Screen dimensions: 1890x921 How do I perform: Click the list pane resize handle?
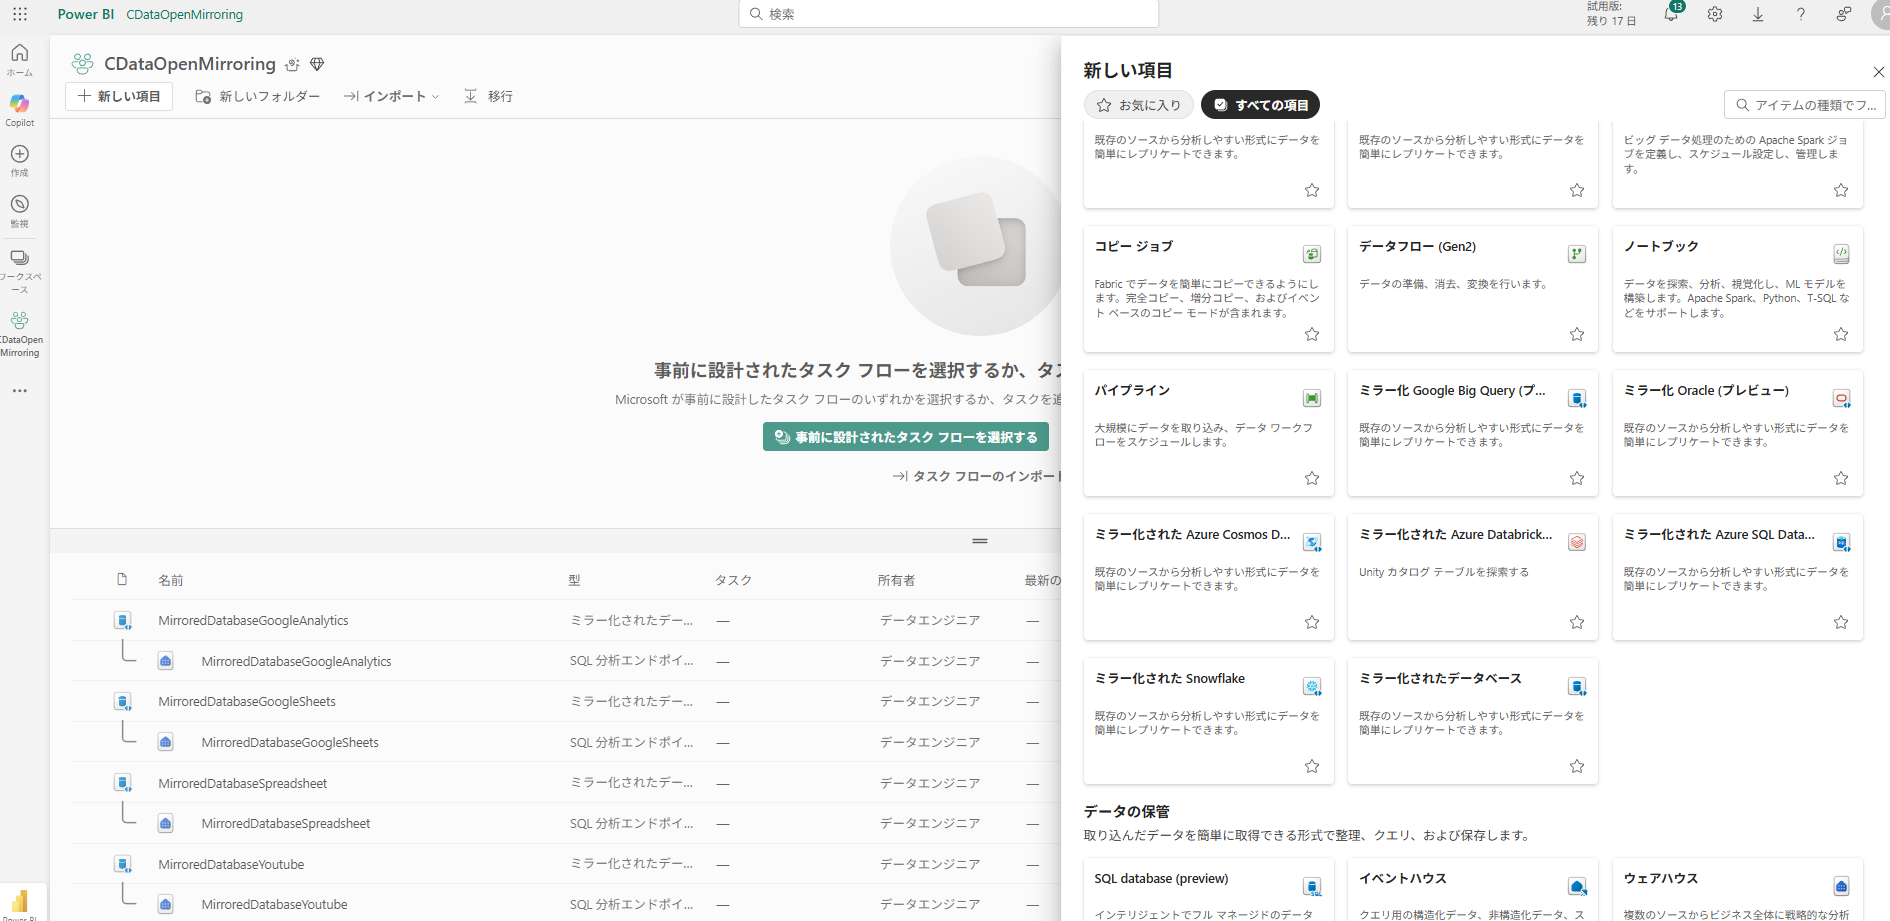click(x=980, y=541)
